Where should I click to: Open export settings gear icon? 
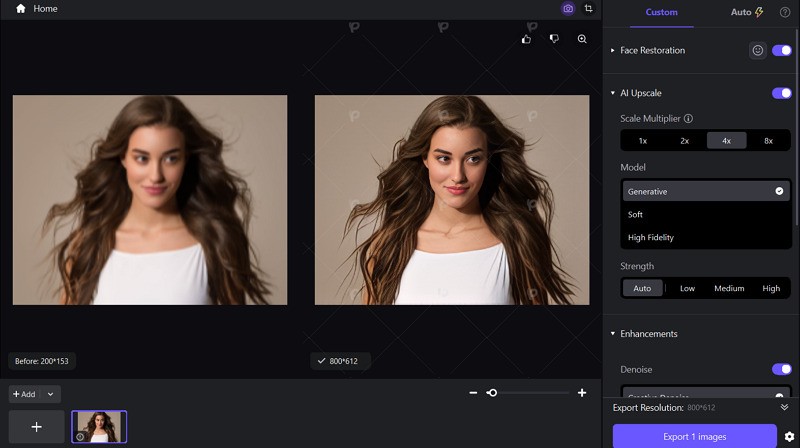click(789, 437)
